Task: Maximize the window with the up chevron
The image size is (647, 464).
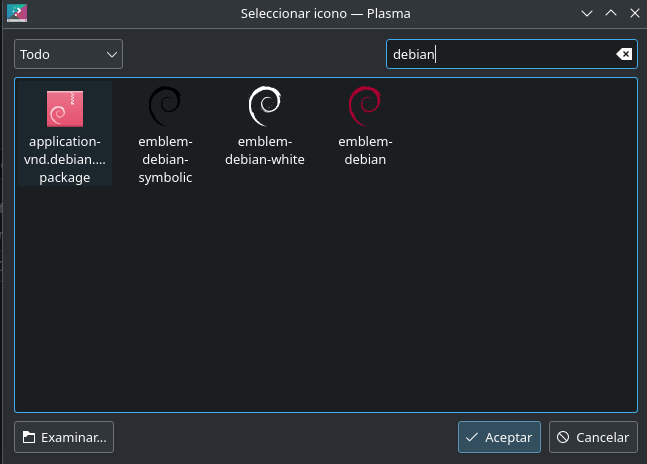Action: 611,13
